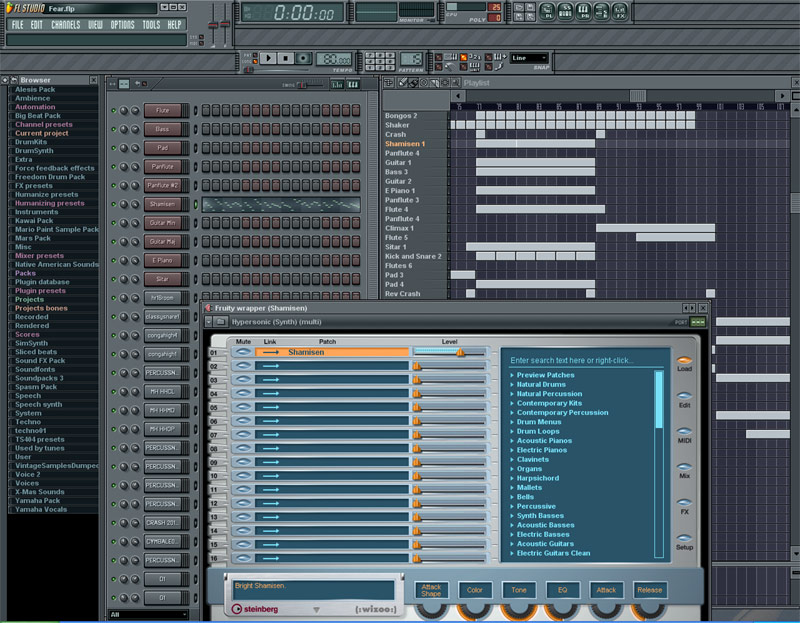This screenshot has height=623, width=800.
Task: Select the brush paint tool in Playlist
Action: [x=413, y=83]
